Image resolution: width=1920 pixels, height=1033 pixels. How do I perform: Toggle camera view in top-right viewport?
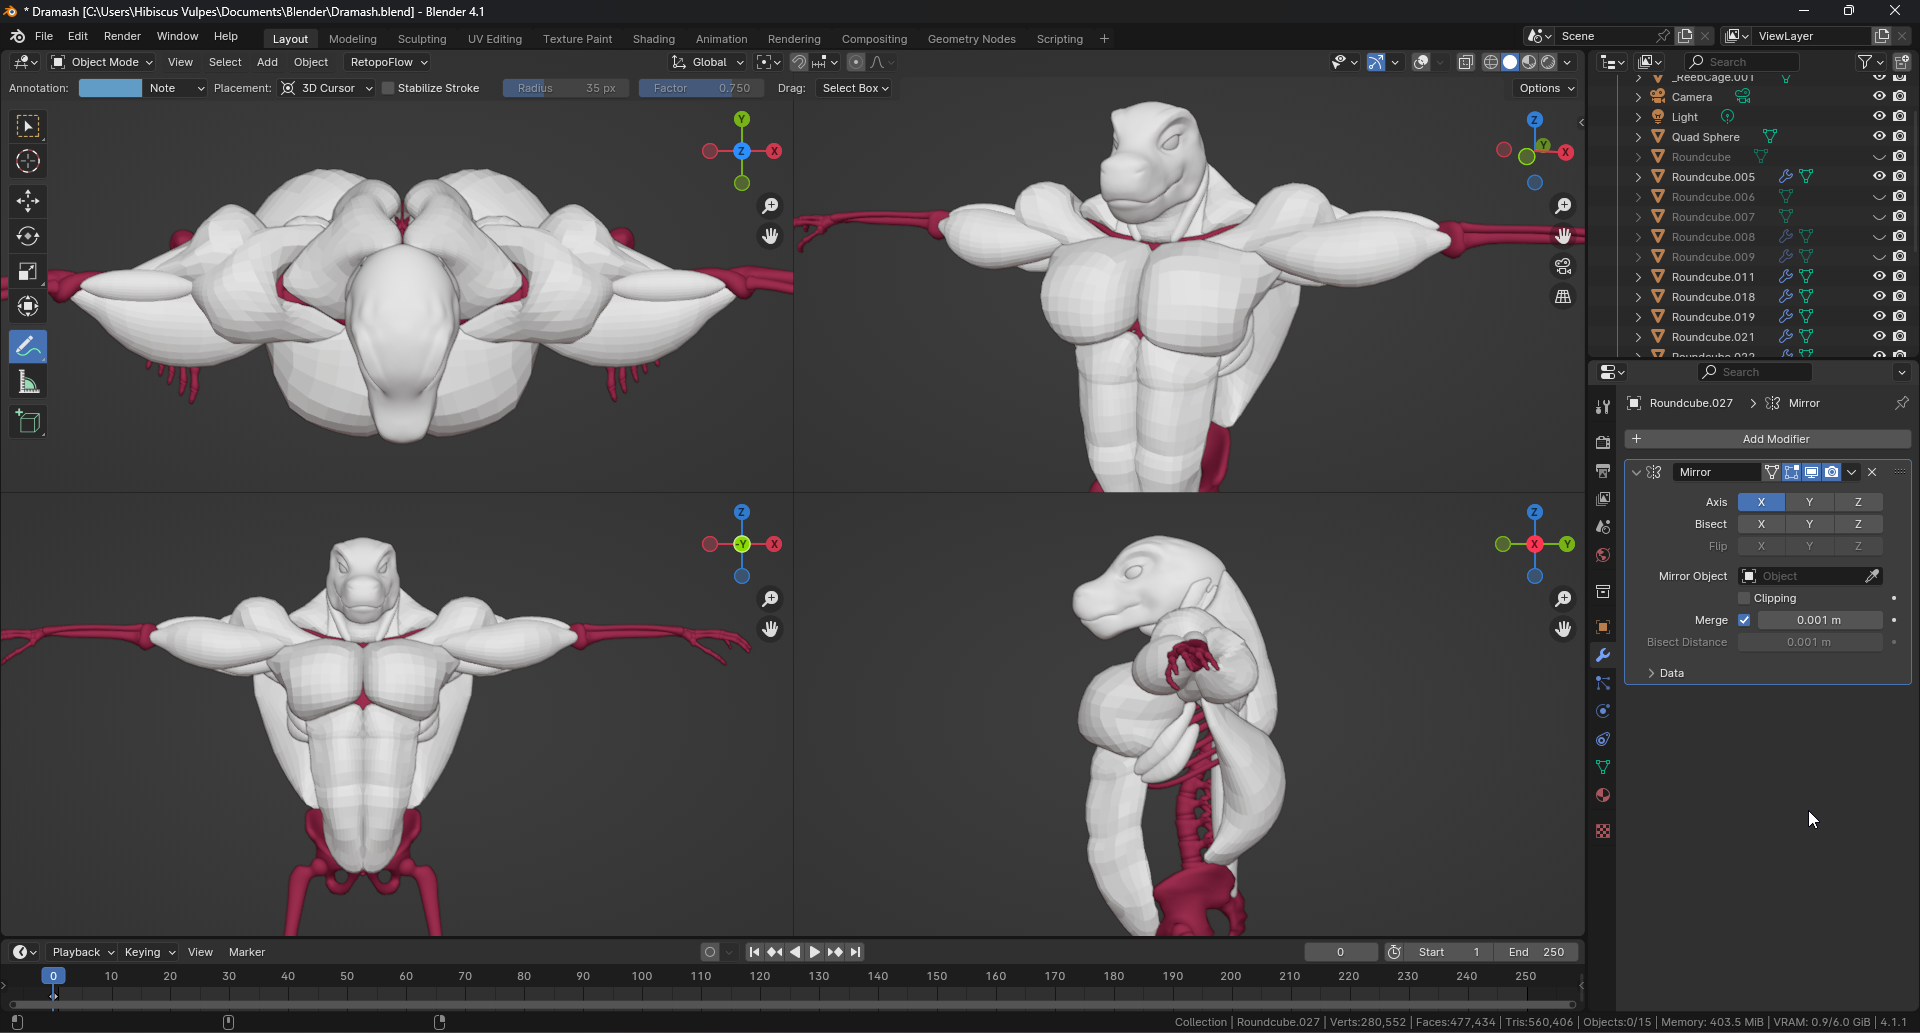[1563, 266]
